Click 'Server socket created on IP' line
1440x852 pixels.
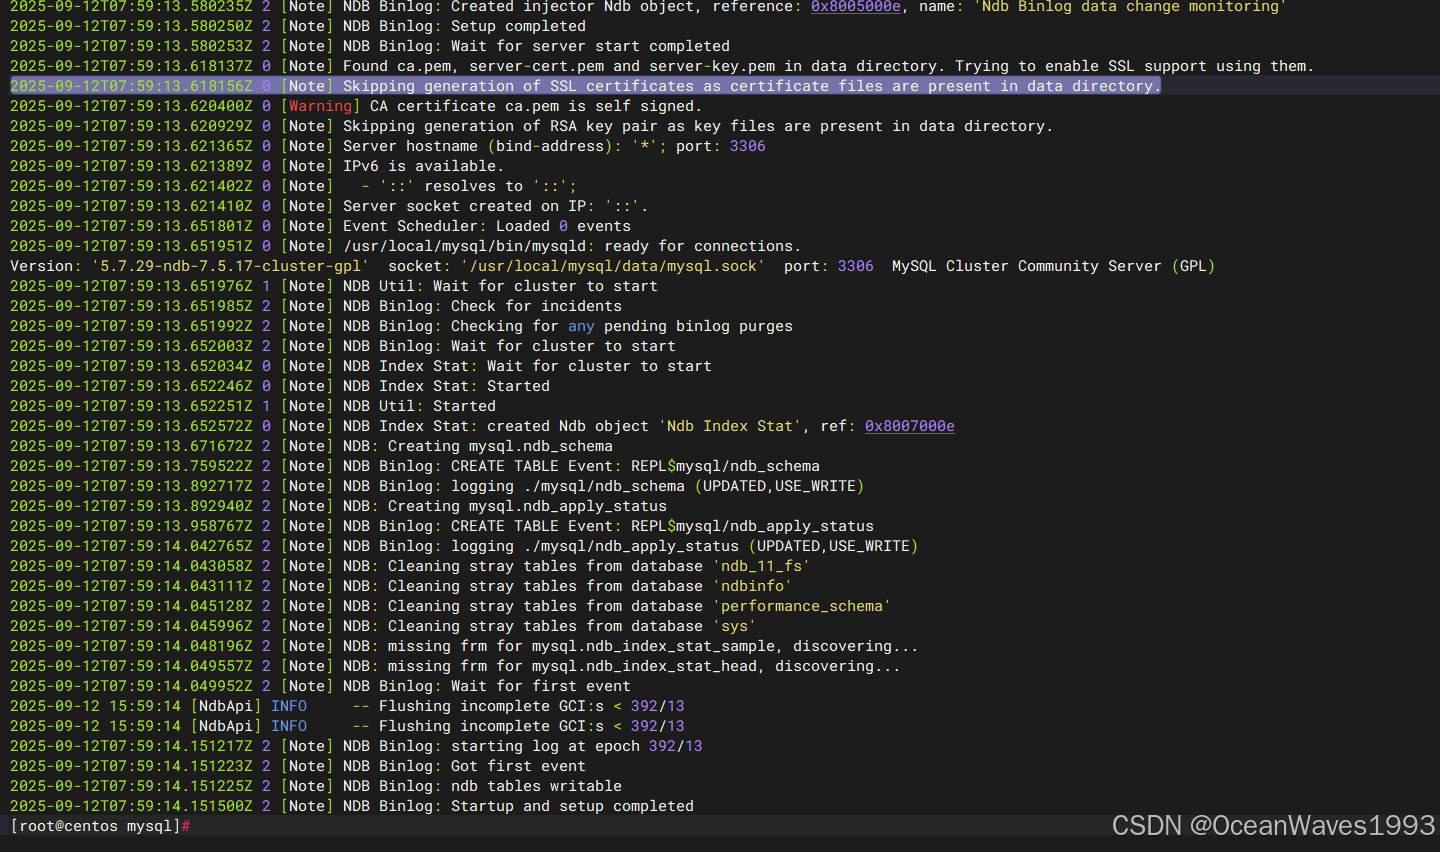(x=329, y=206)
